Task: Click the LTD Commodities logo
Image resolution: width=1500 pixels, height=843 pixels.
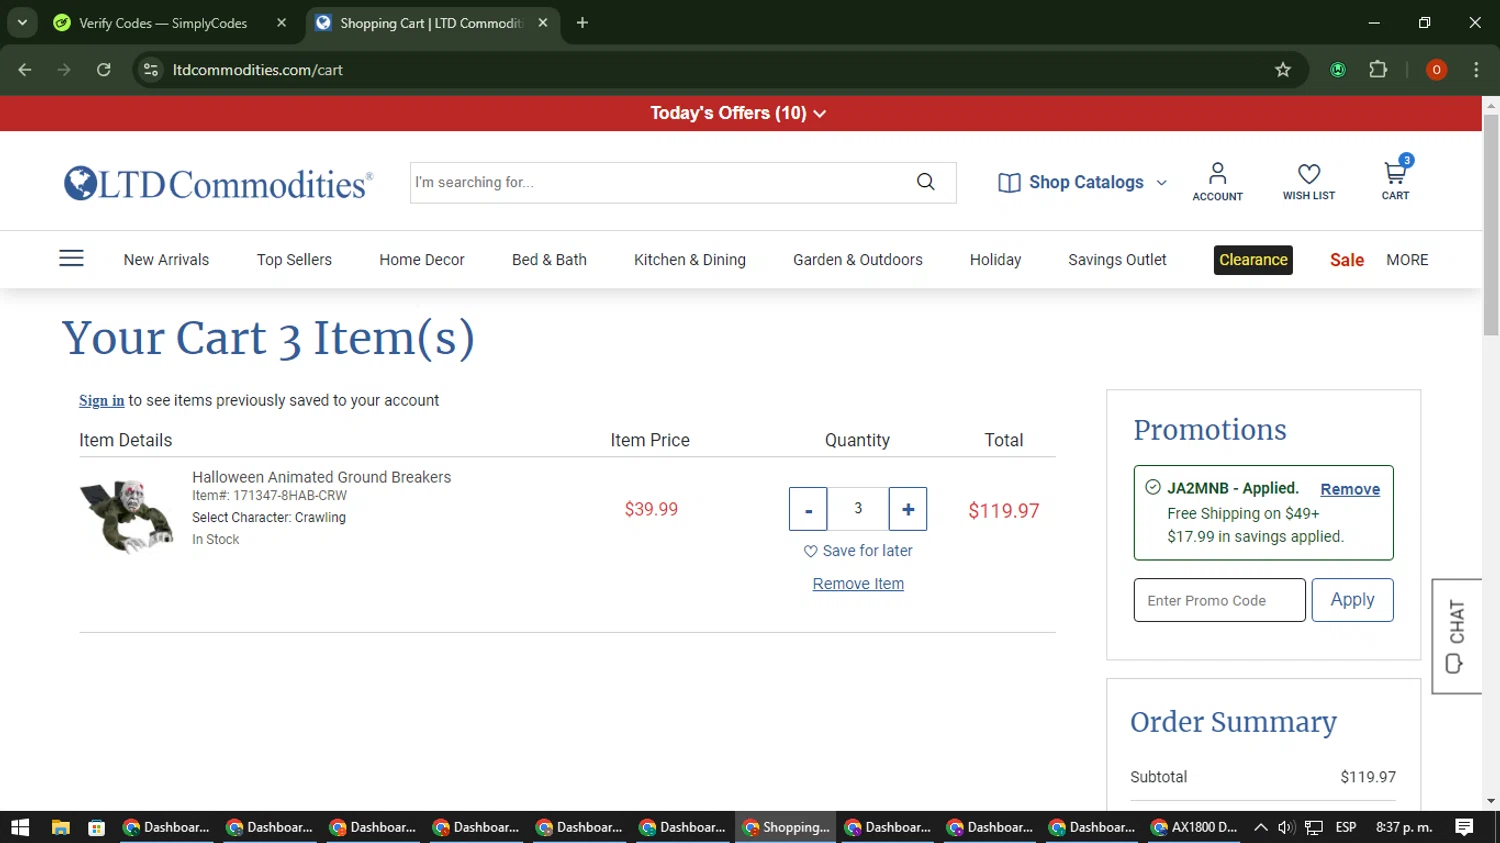Action: click(219, 184)
